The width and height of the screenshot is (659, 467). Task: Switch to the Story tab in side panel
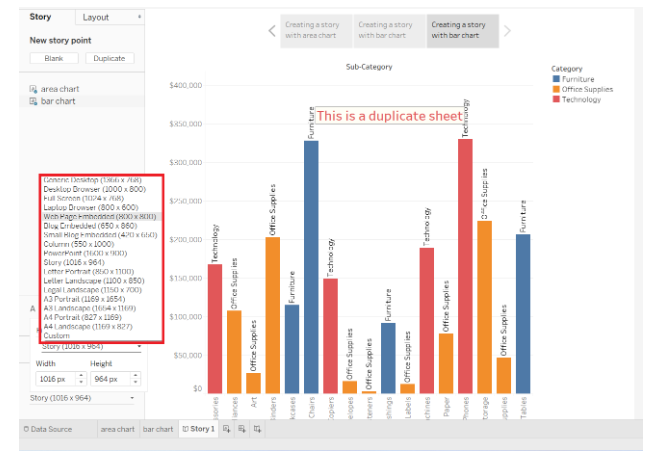pos(41,17)
